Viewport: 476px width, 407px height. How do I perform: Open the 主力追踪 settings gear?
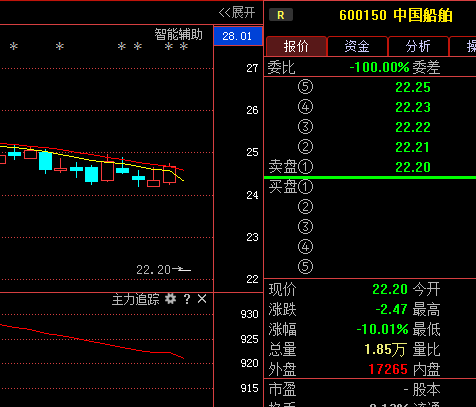click(x=170, y=299)
